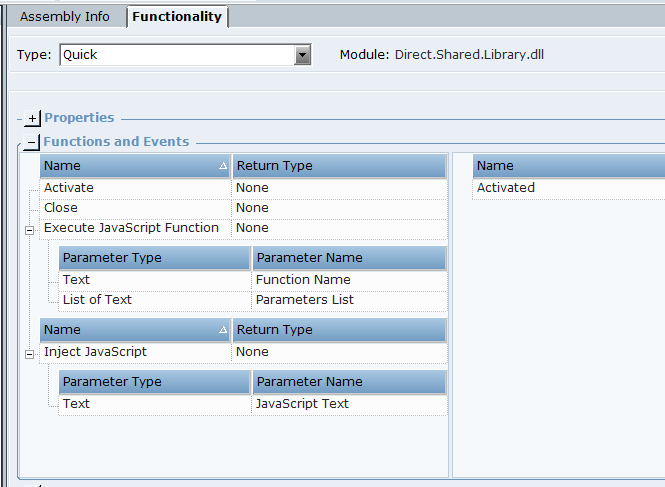Select the Functionality tab

pyautogui.click(x=177, y=17)
